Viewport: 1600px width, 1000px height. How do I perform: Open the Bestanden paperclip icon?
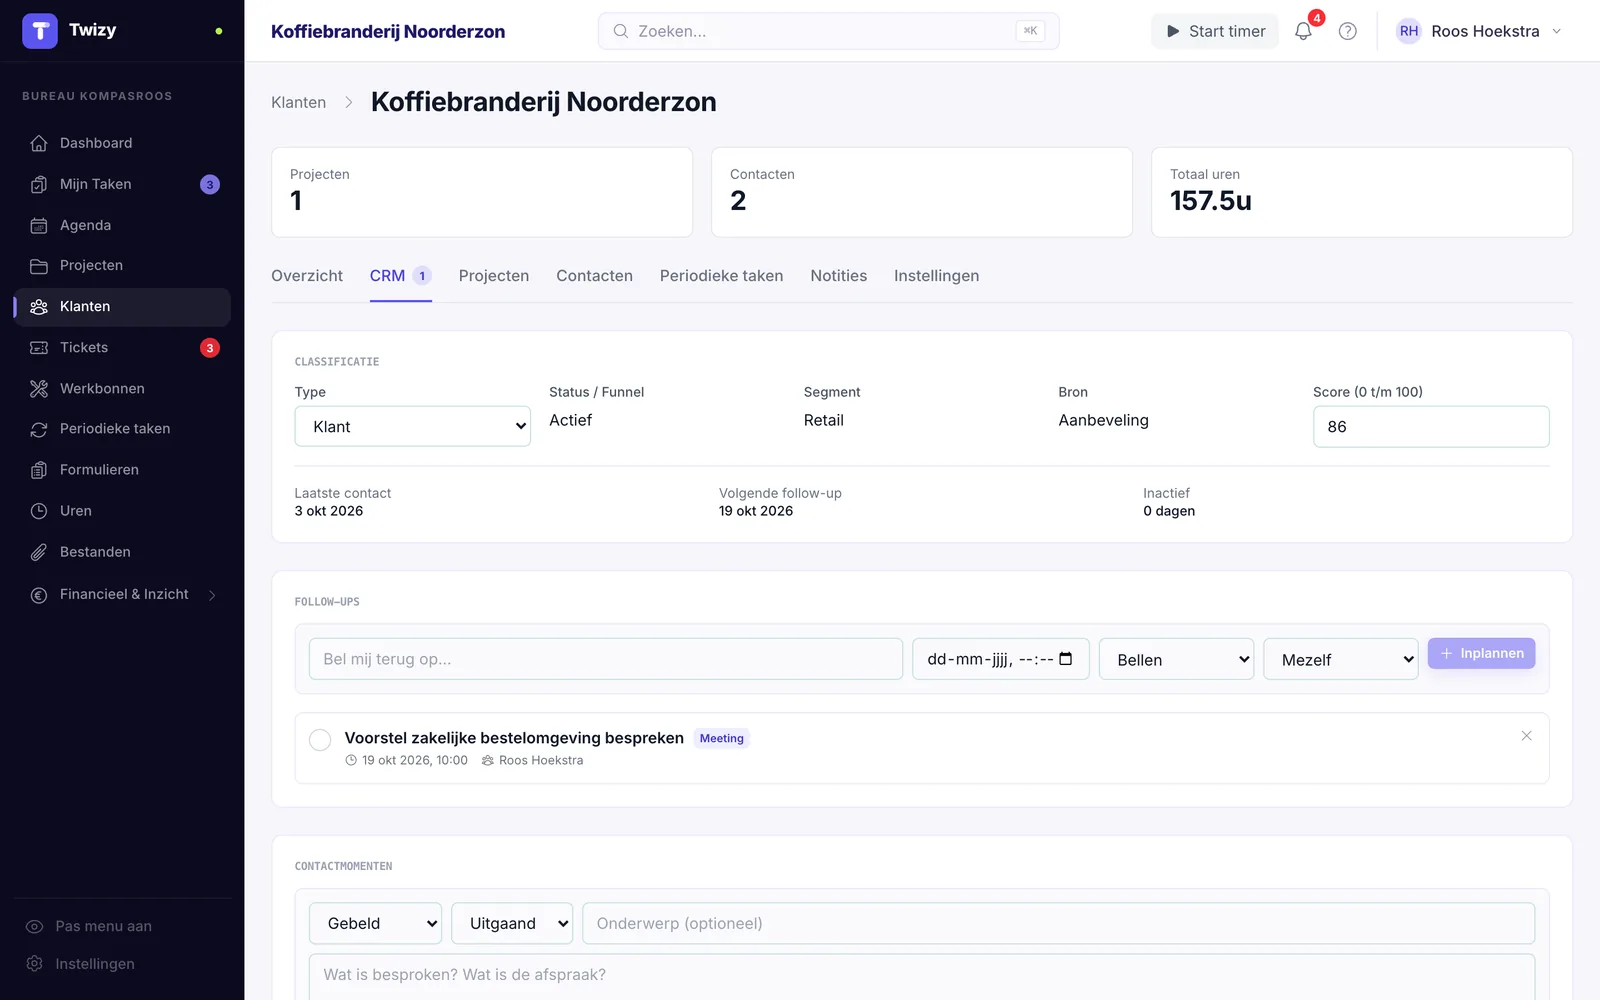point(39,552)
